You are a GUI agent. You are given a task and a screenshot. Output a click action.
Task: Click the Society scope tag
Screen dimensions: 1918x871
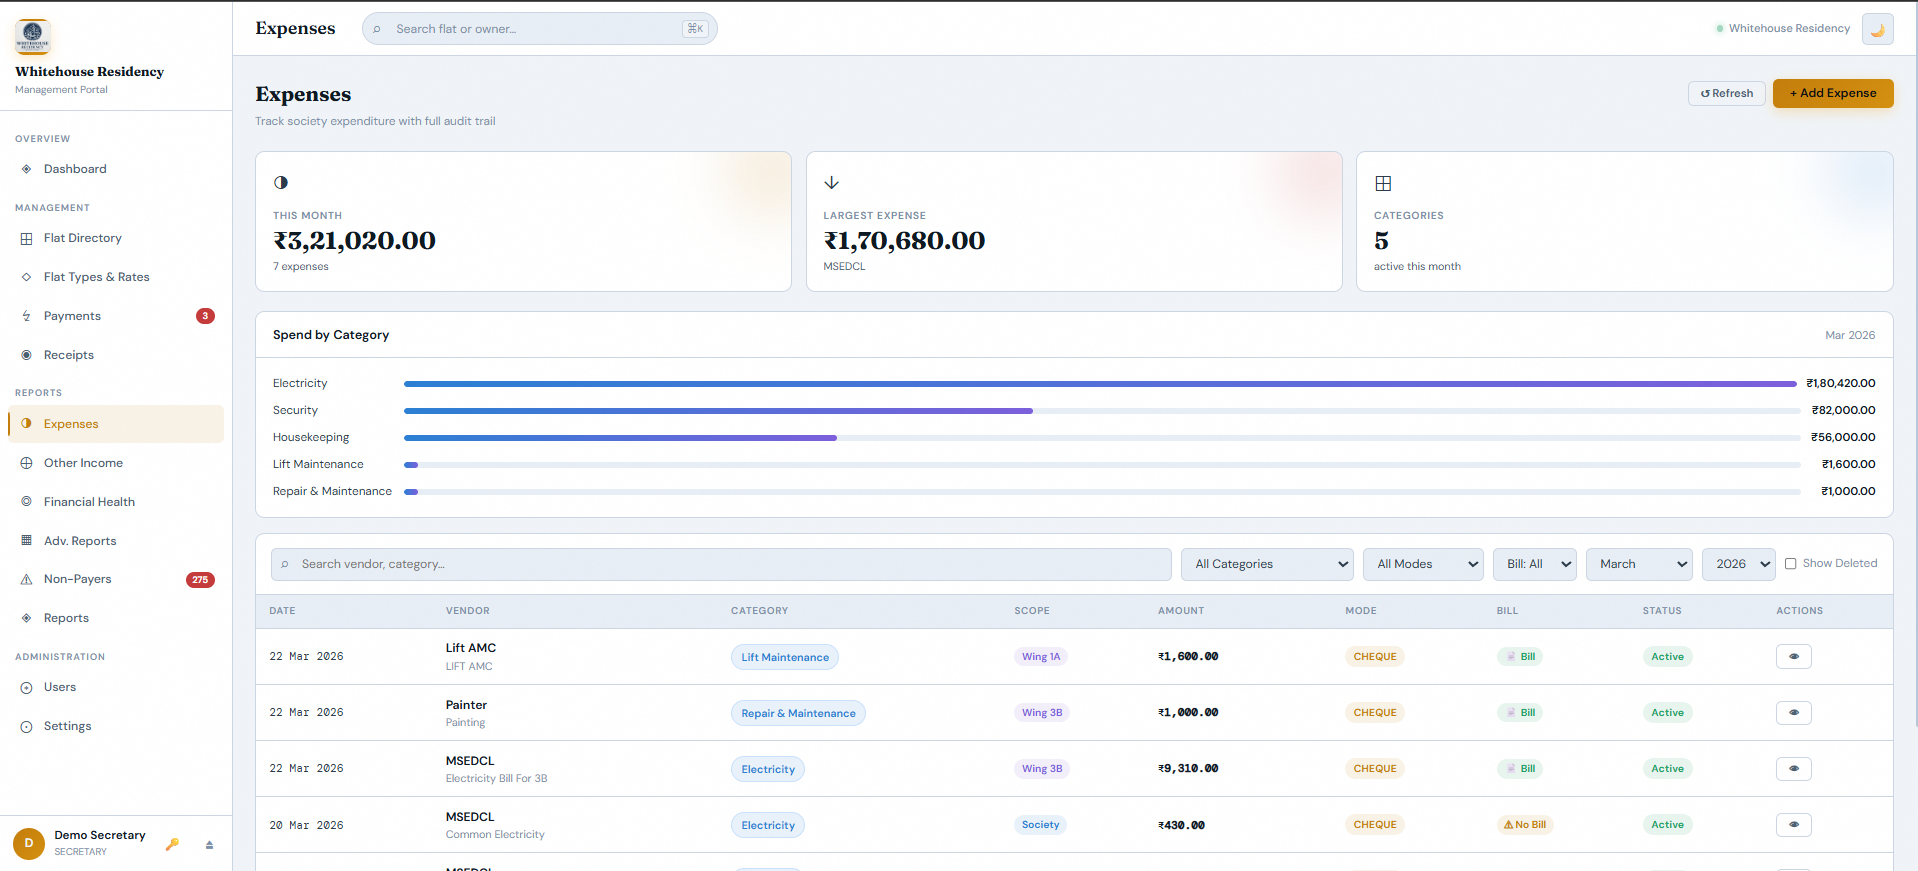(1040, 825)
